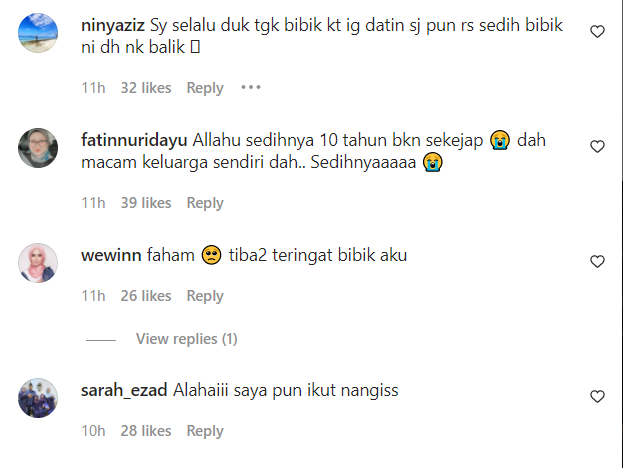Open the sarah_ezad username link

[x=124, y=391]
